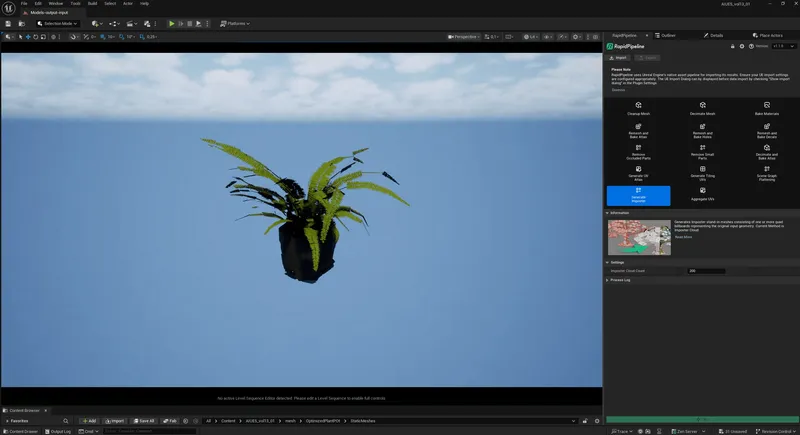
Task: Choose the Generate UV Atlas tool
Action: 638,174
